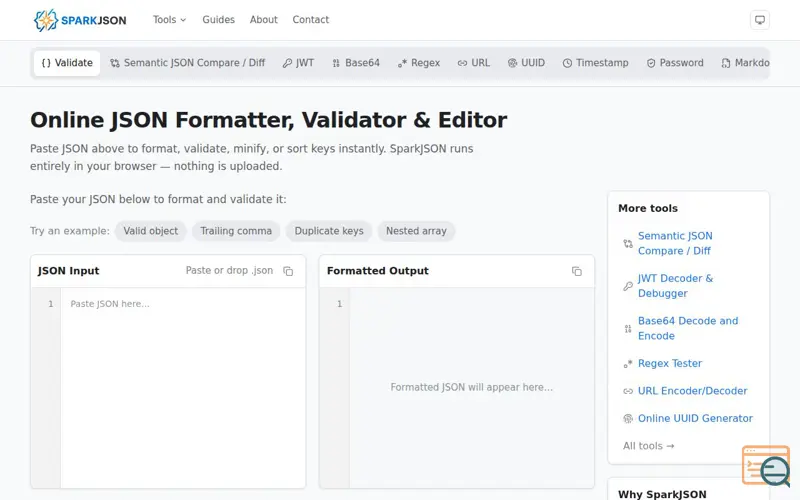Click the Formatted Output display area

pos(471,388)
